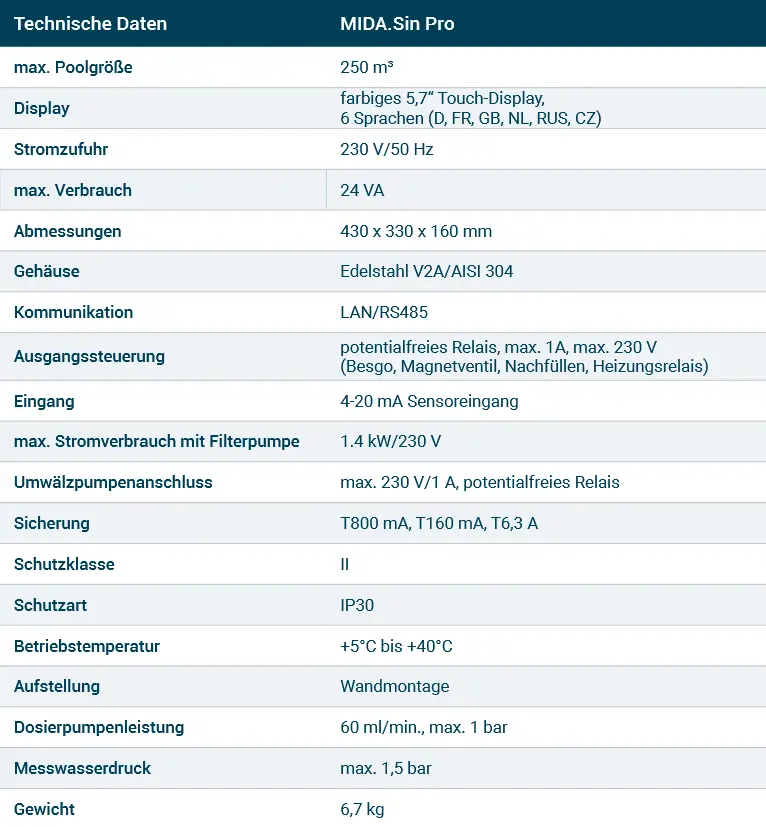766x827 pixels.
Task: Click the 'Umwälzpumpenanschluss' label
Action: [113, 482]
